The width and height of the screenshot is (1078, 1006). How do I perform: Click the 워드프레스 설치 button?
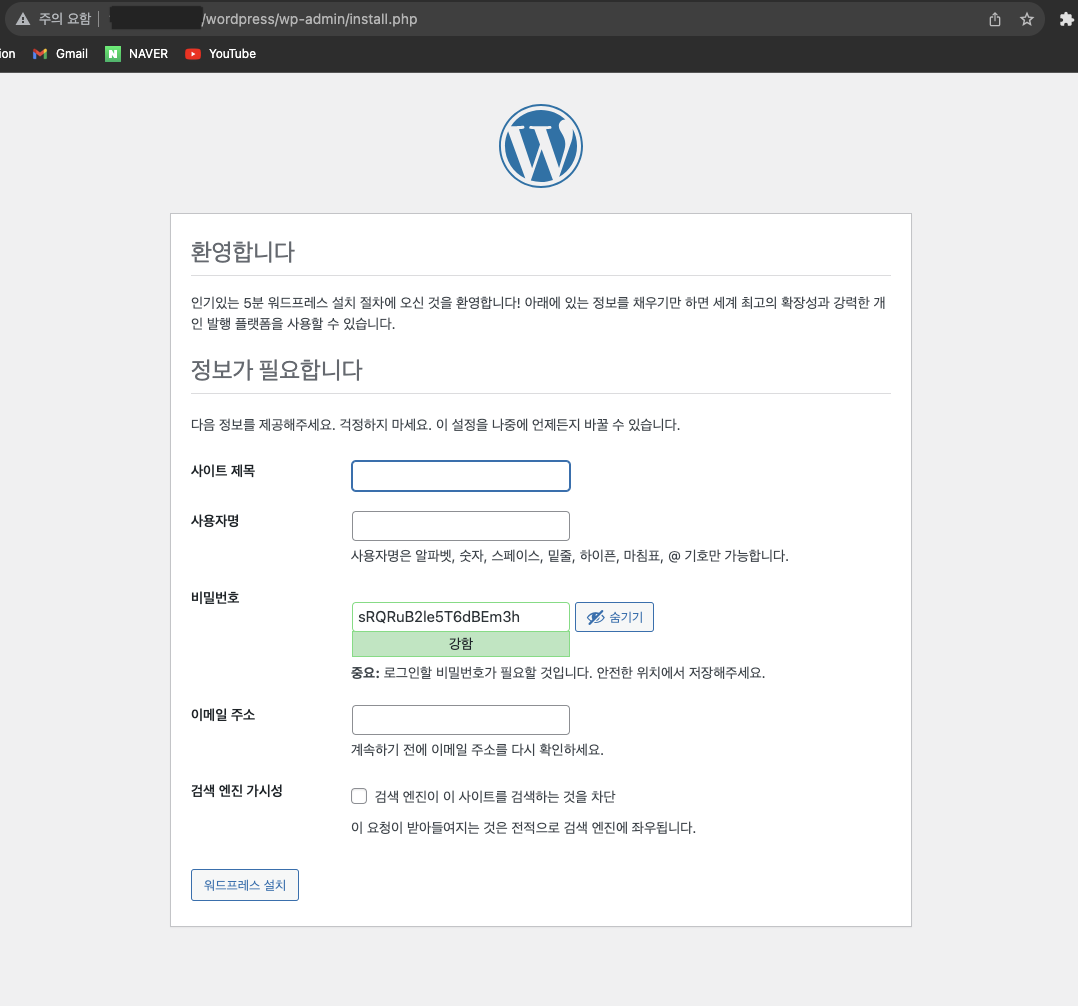click(x=245, y=885)
